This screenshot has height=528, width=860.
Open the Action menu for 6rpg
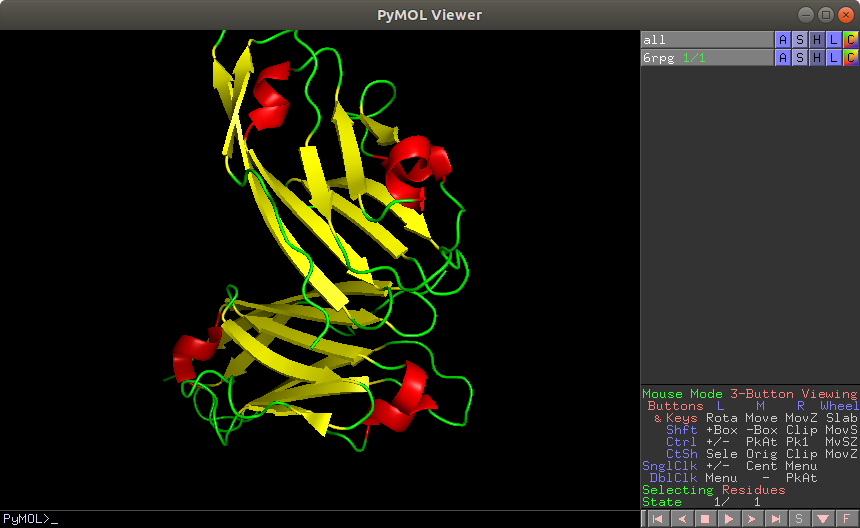tap(782, 58)
